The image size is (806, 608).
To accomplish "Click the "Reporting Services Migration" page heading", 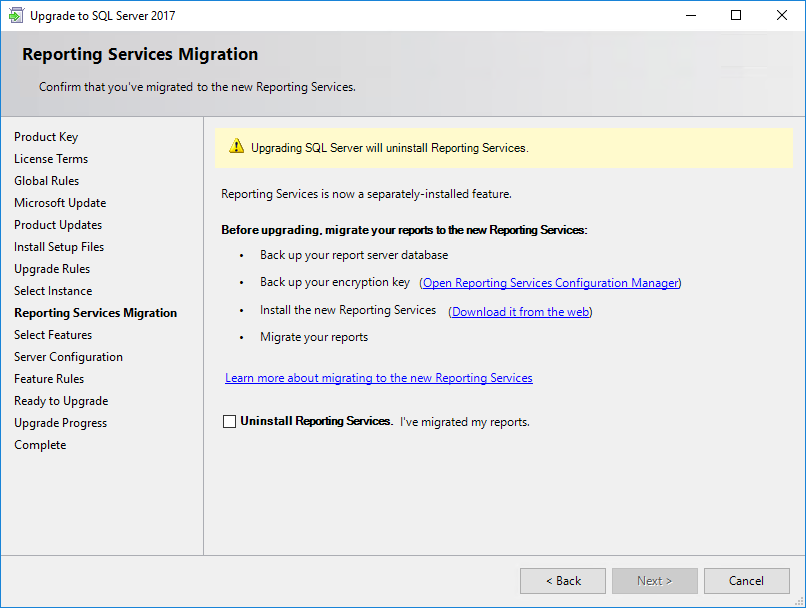I will coord(140,54).
